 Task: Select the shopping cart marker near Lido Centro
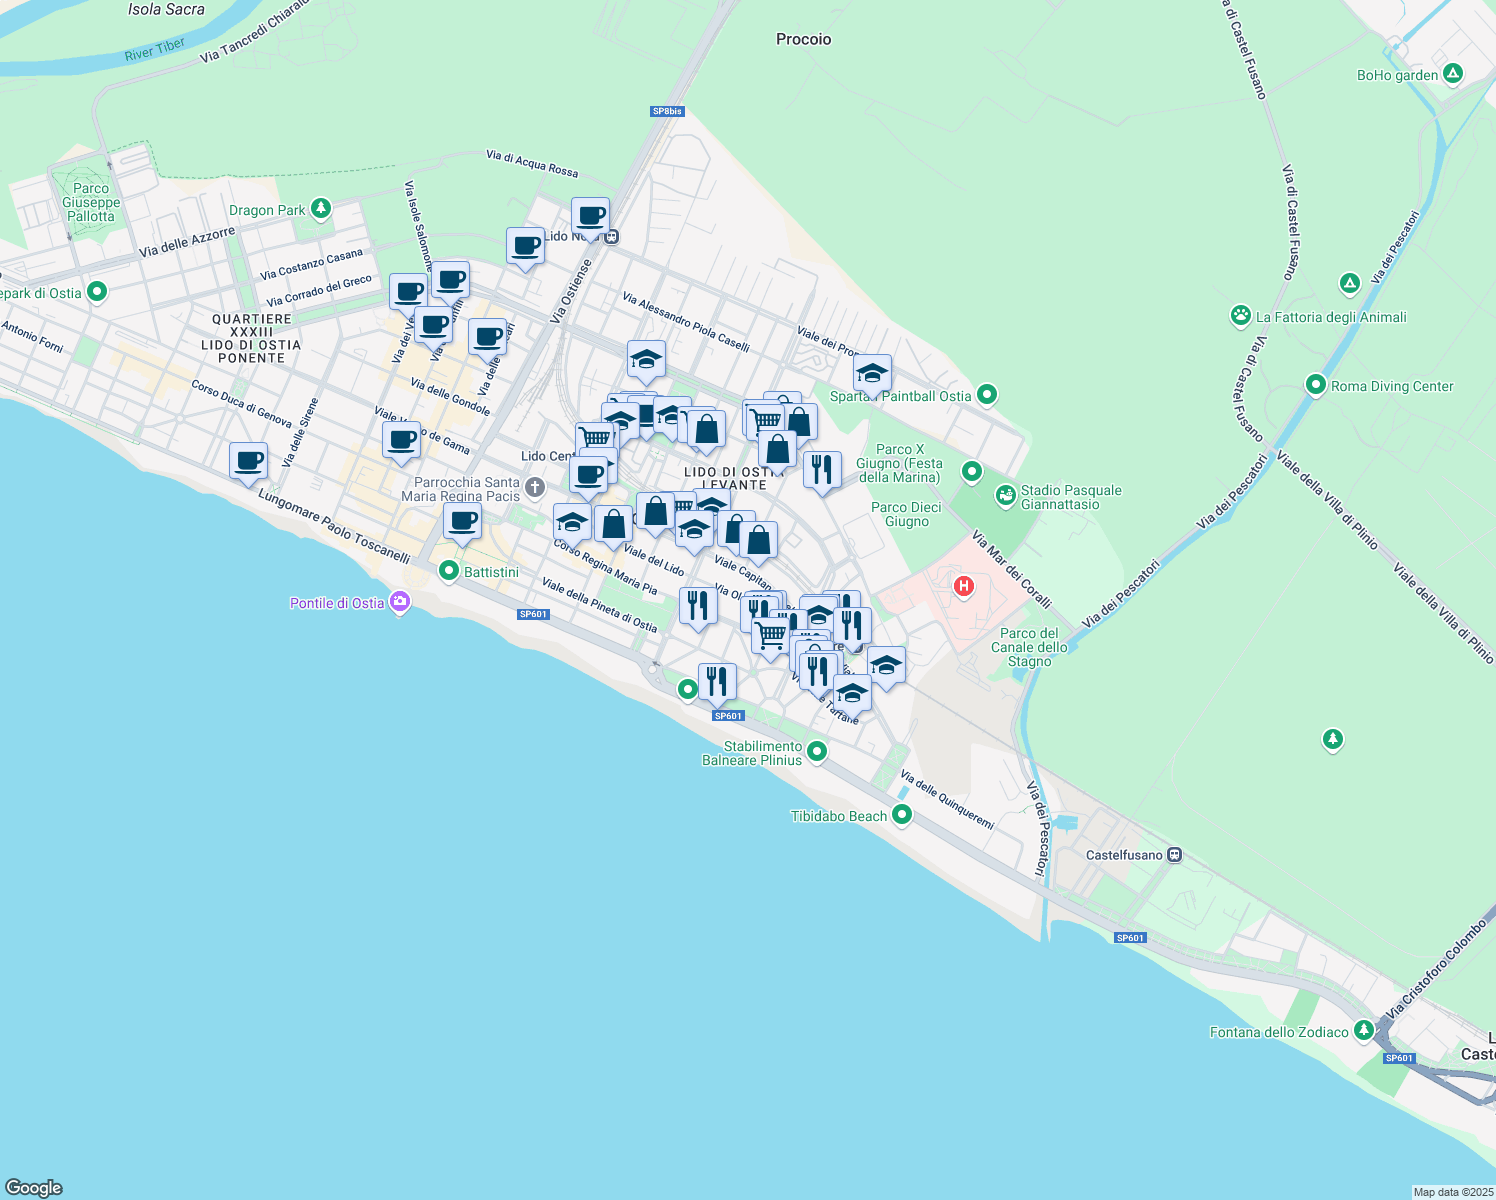[x=595, y=440]
